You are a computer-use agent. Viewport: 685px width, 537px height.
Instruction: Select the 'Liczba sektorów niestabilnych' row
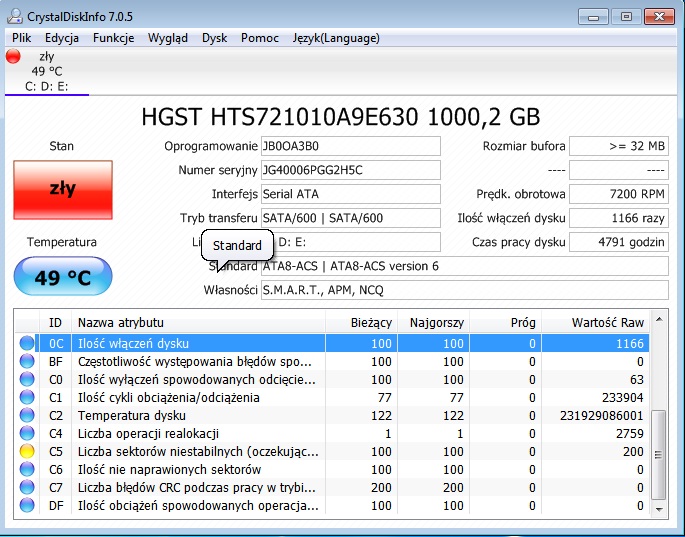pyautogui.click(x=332, y=451)
